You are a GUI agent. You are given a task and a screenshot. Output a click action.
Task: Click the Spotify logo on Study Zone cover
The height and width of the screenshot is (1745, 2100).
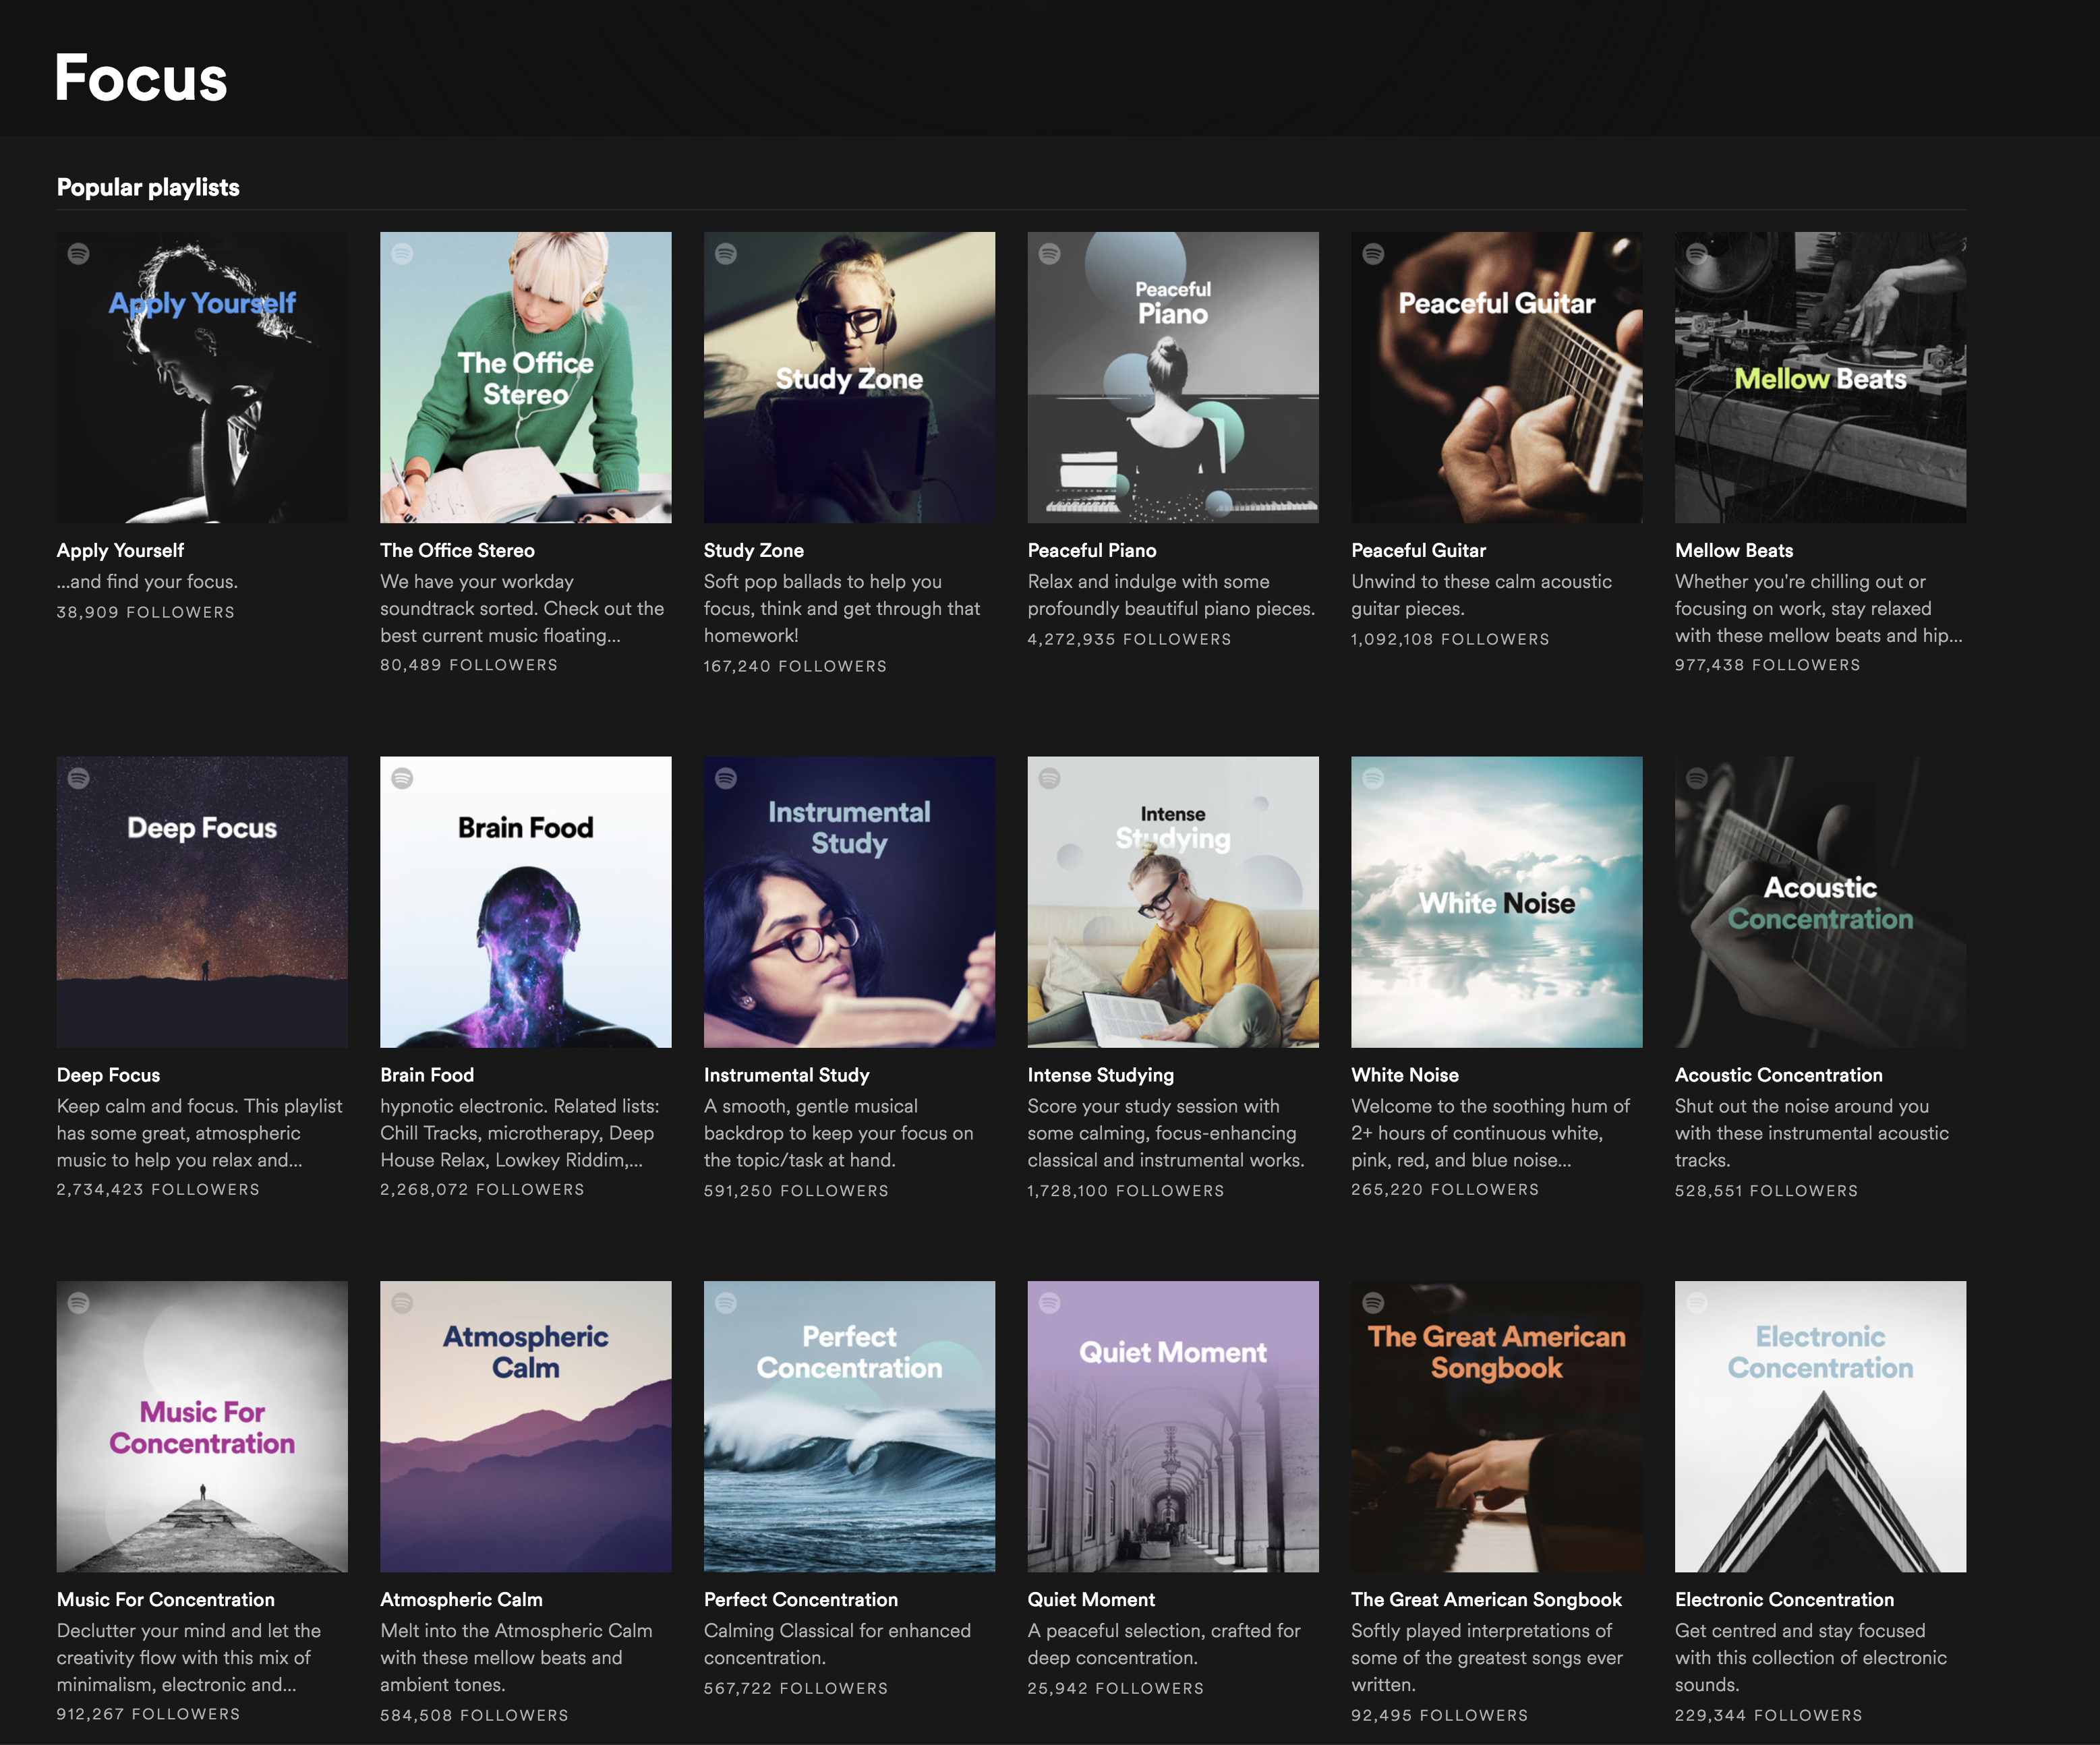(x=726, y=254)
